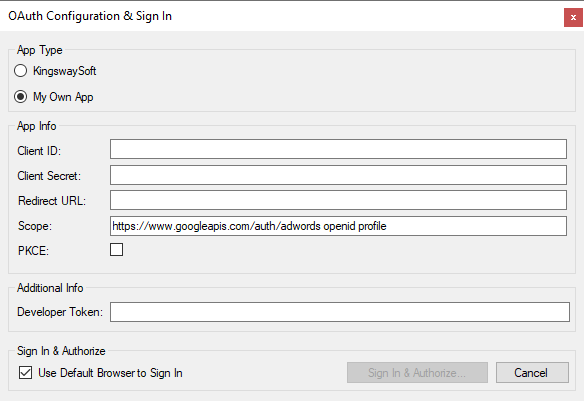This screenshot has width=584, height=401.
Task: Focus the Client Secret input box
Action: [338, 175]
